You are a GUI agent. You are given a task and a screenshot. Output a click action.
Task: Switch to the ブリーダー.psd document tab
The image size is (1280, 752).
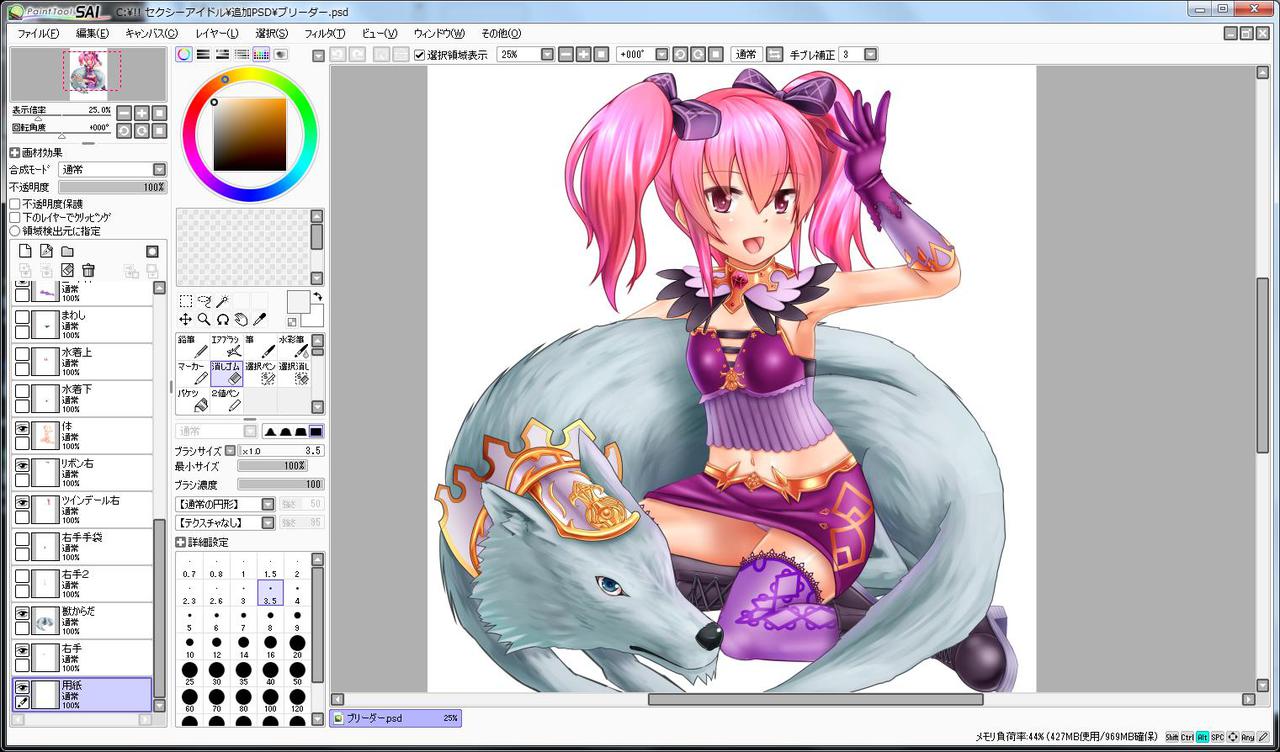395,718
